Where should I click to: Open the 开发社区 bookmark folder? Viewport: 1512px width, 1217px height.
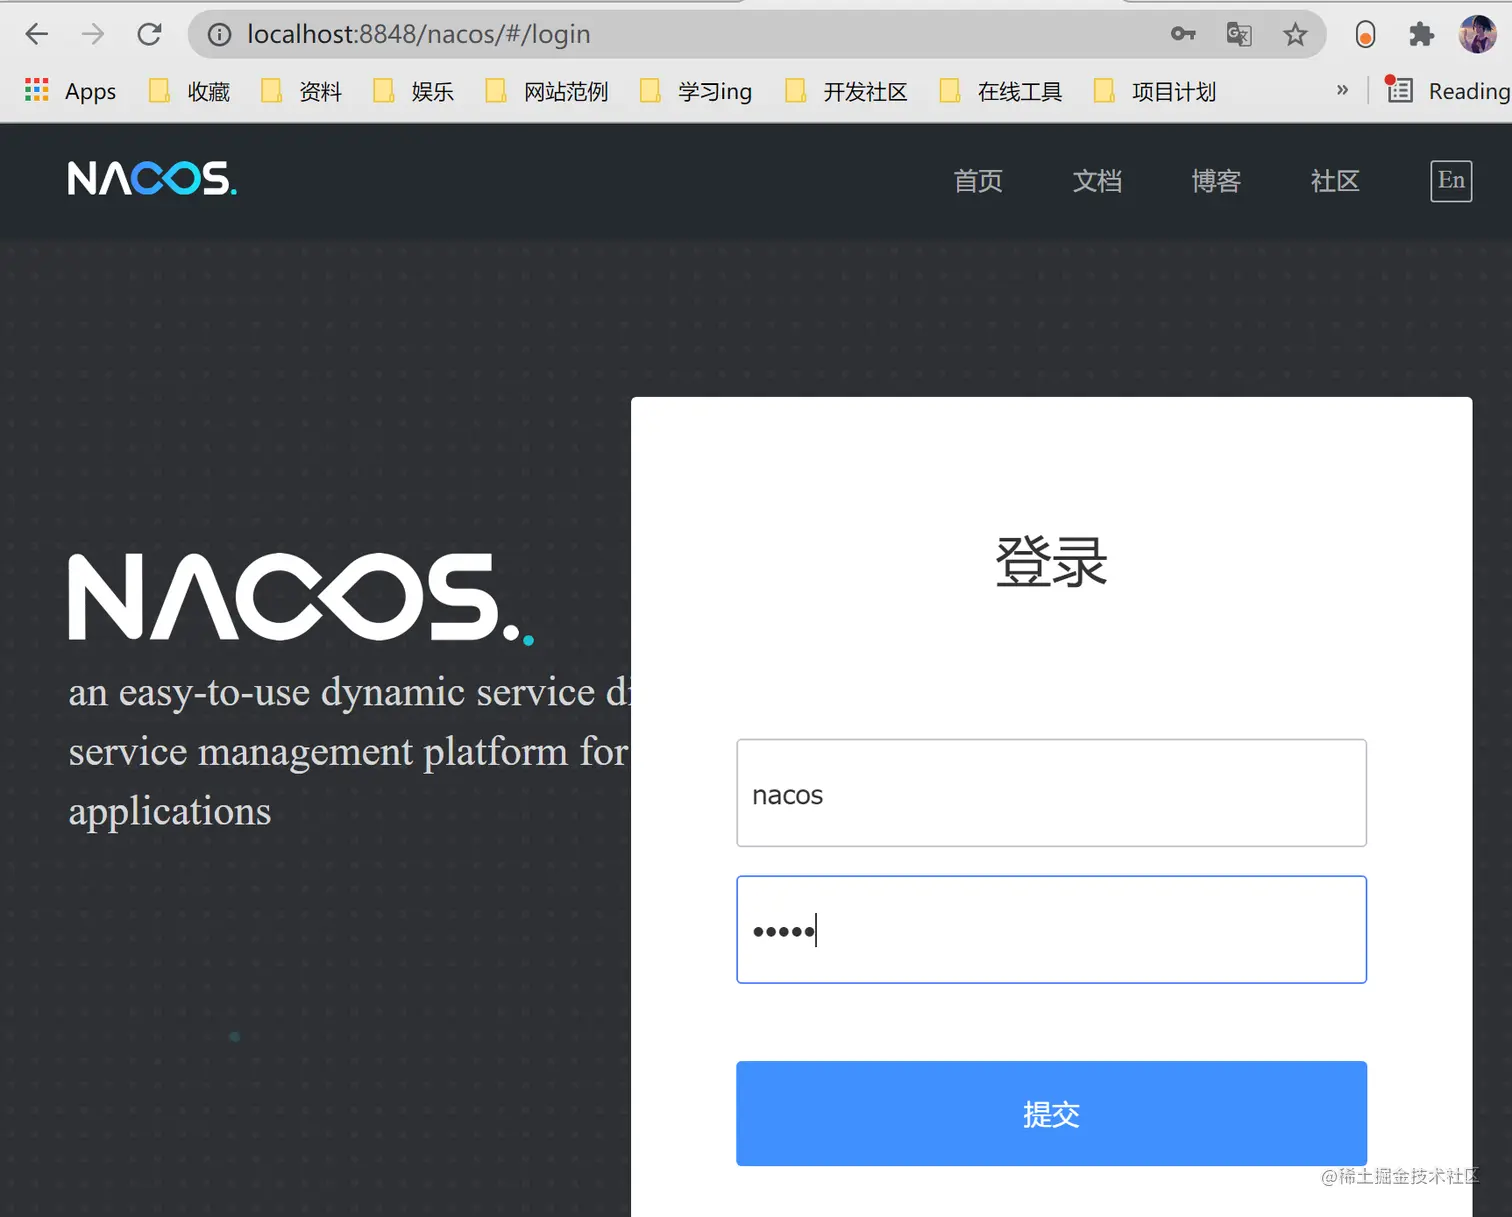pyautogui.click(x=846, y=91)
